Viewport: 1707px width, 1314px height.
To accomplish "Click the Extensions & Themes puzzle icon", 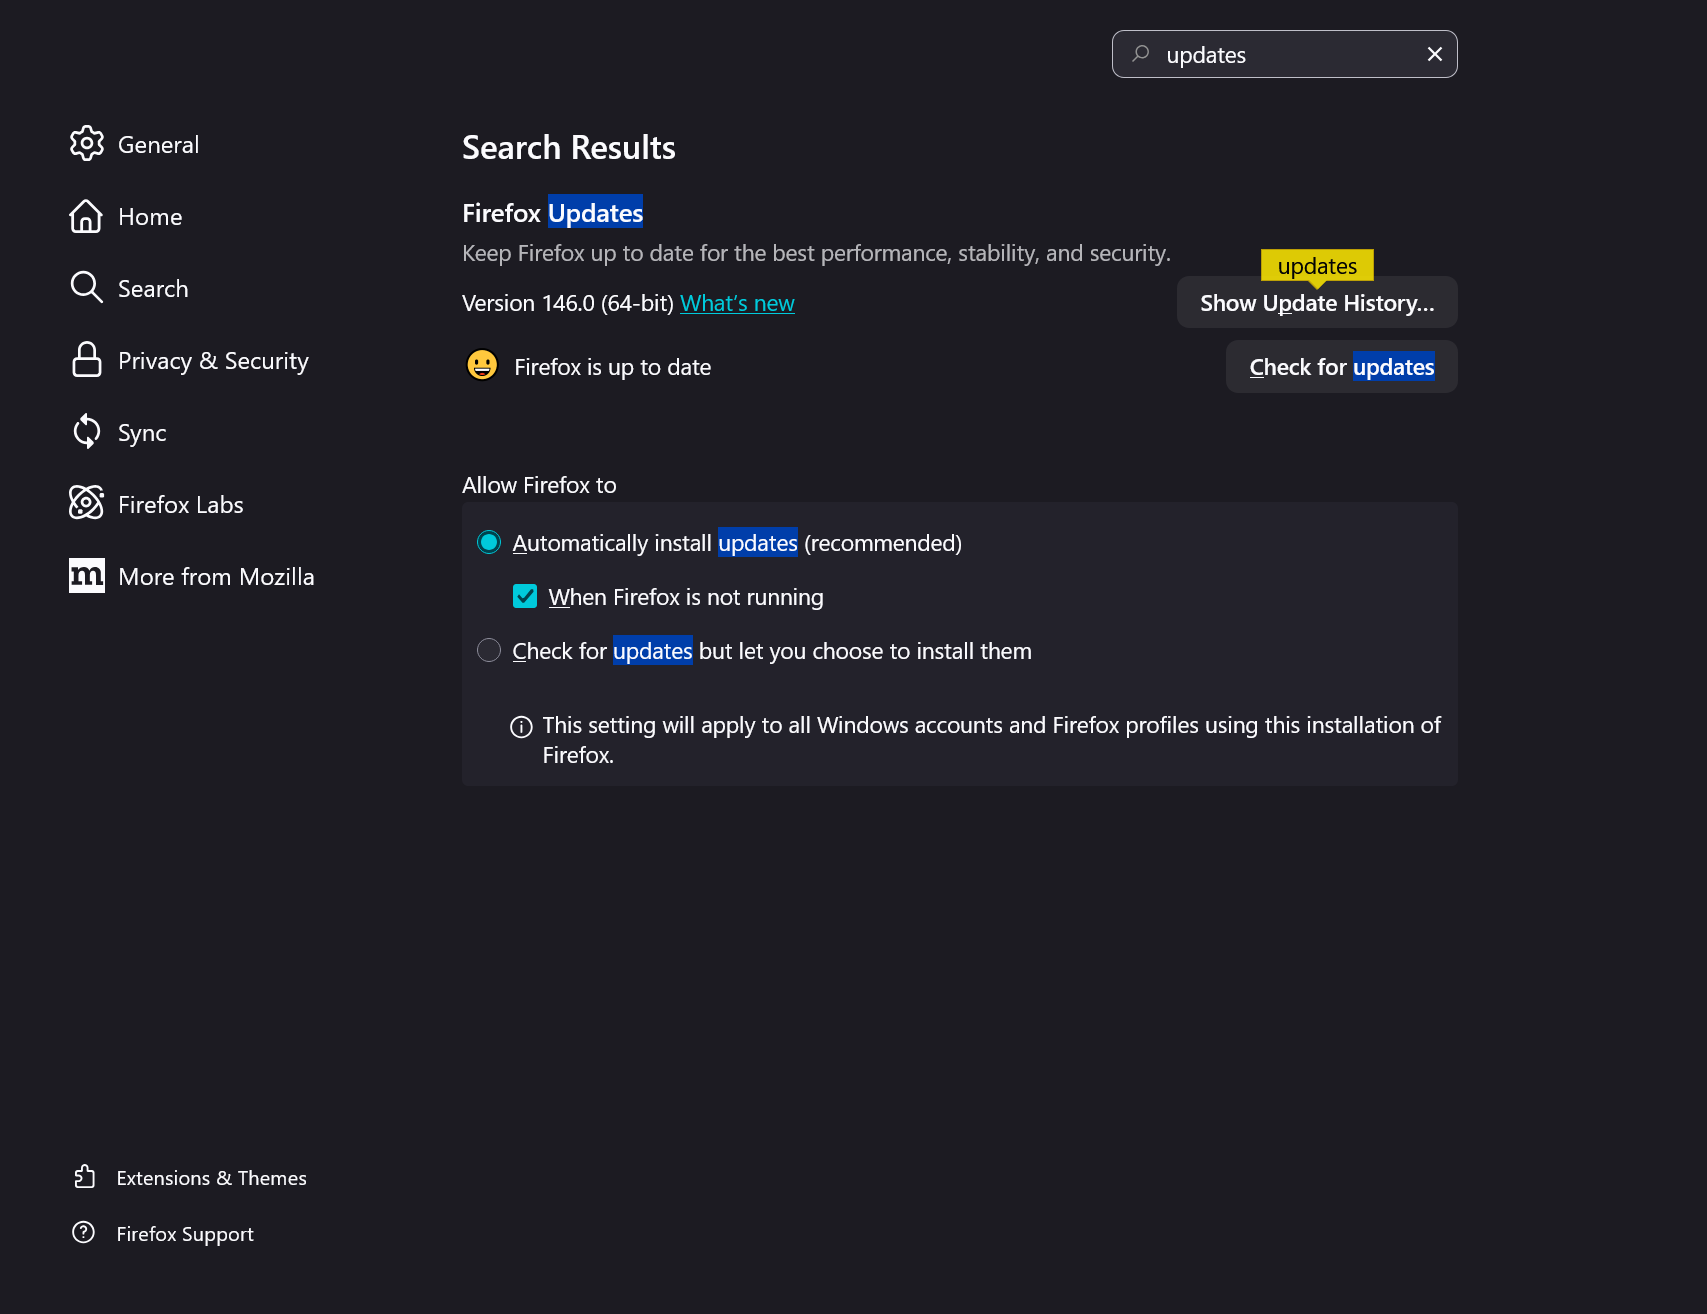I will pos(85,1177).
